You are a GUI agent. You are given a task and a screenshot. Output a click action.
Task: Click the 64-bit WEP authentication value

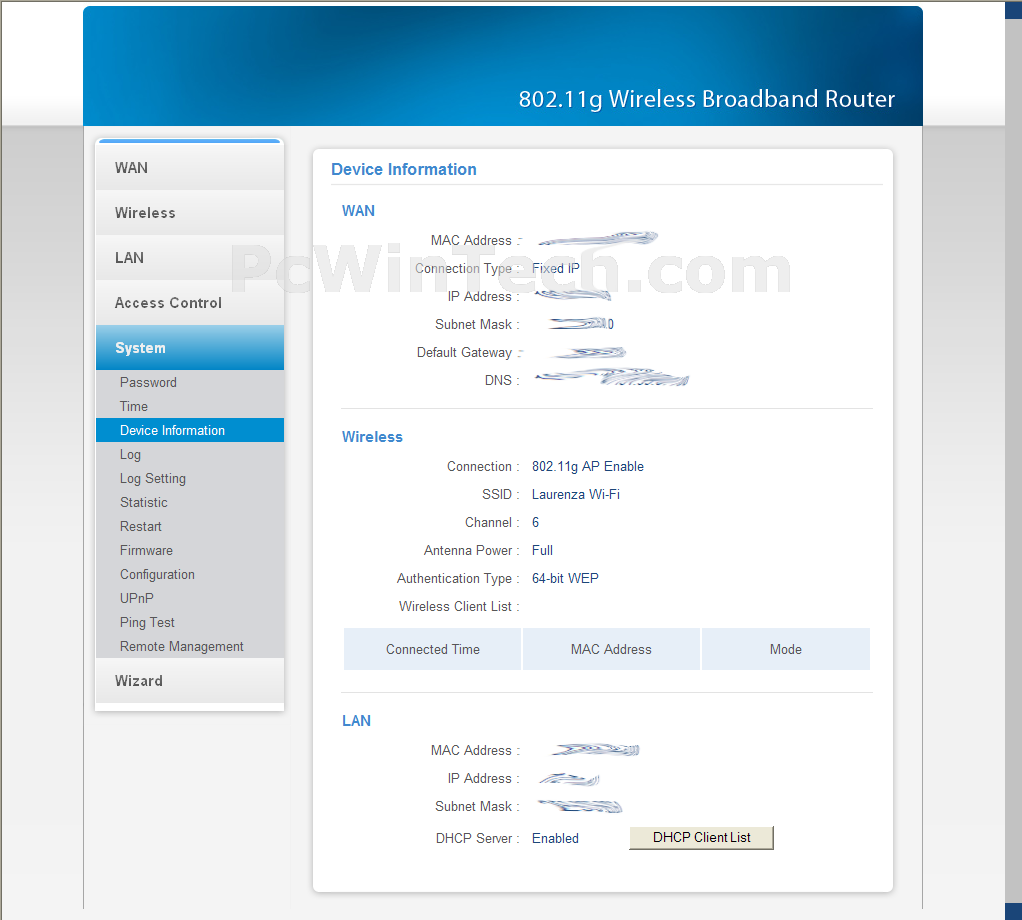[x=565, y=579]
